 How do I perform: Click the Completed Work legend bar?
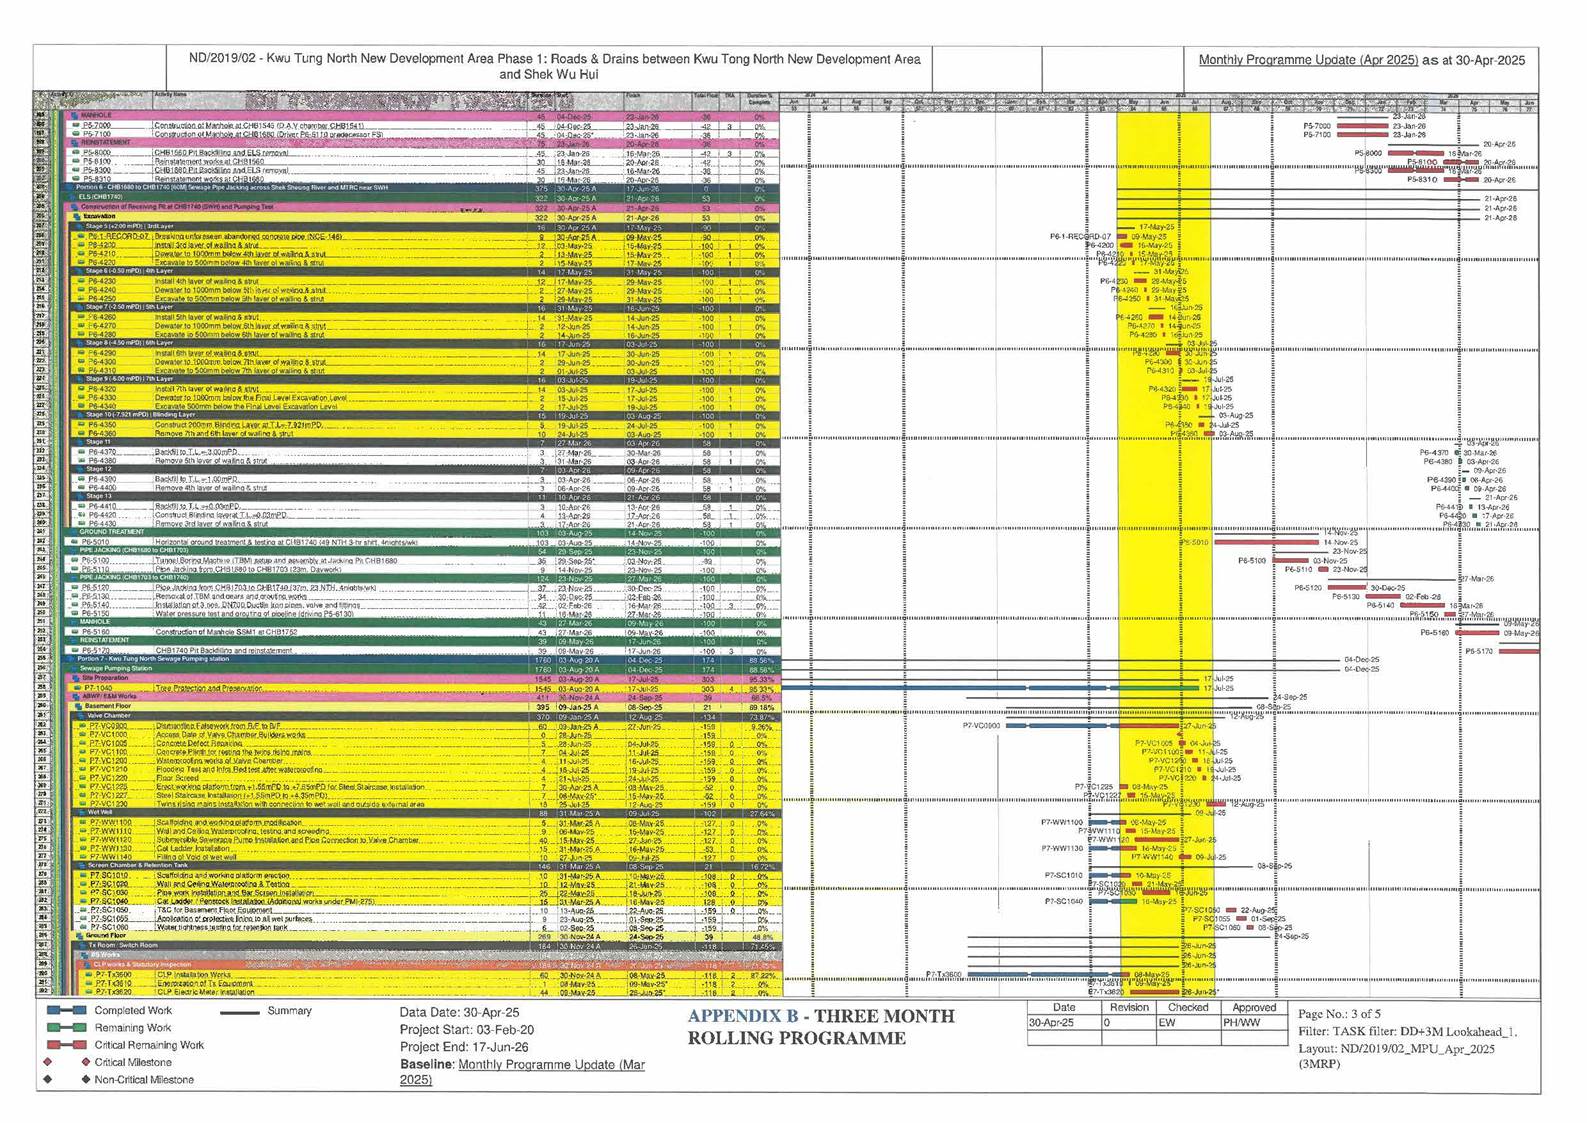(x=66, y=1011)
